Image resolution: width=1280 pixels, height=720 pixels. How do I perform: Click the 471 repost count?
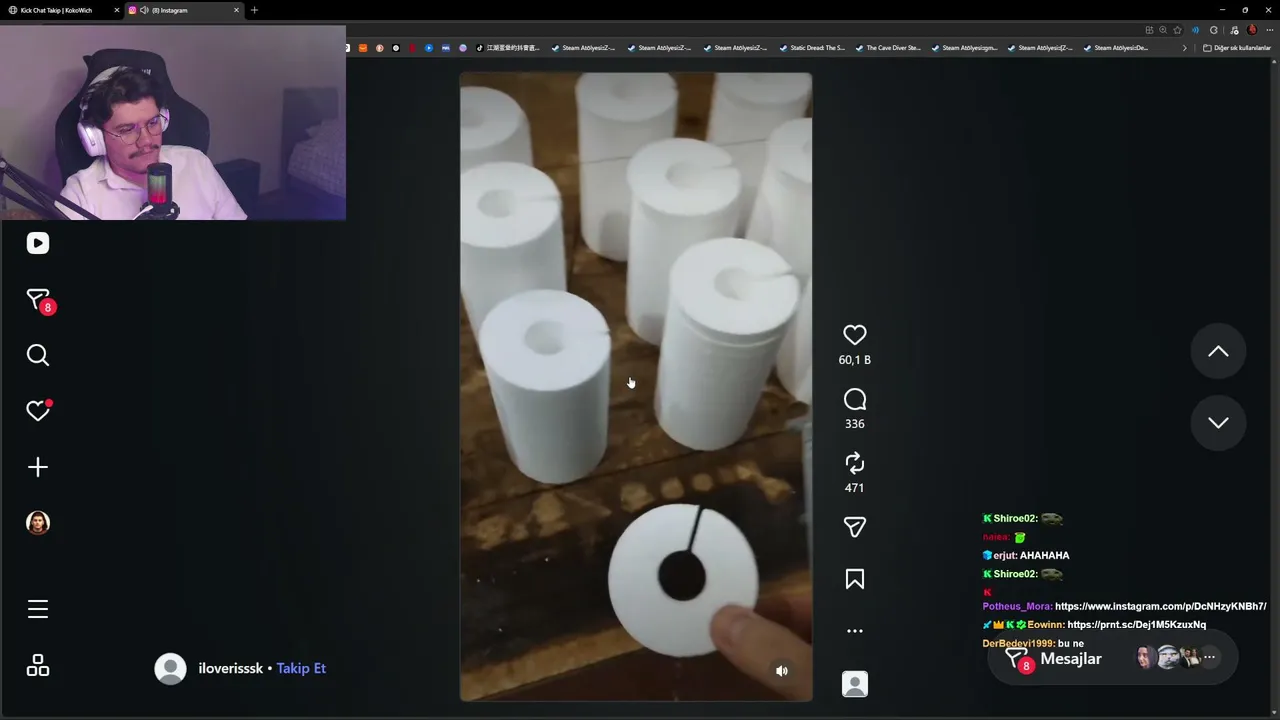coord(855,488)
